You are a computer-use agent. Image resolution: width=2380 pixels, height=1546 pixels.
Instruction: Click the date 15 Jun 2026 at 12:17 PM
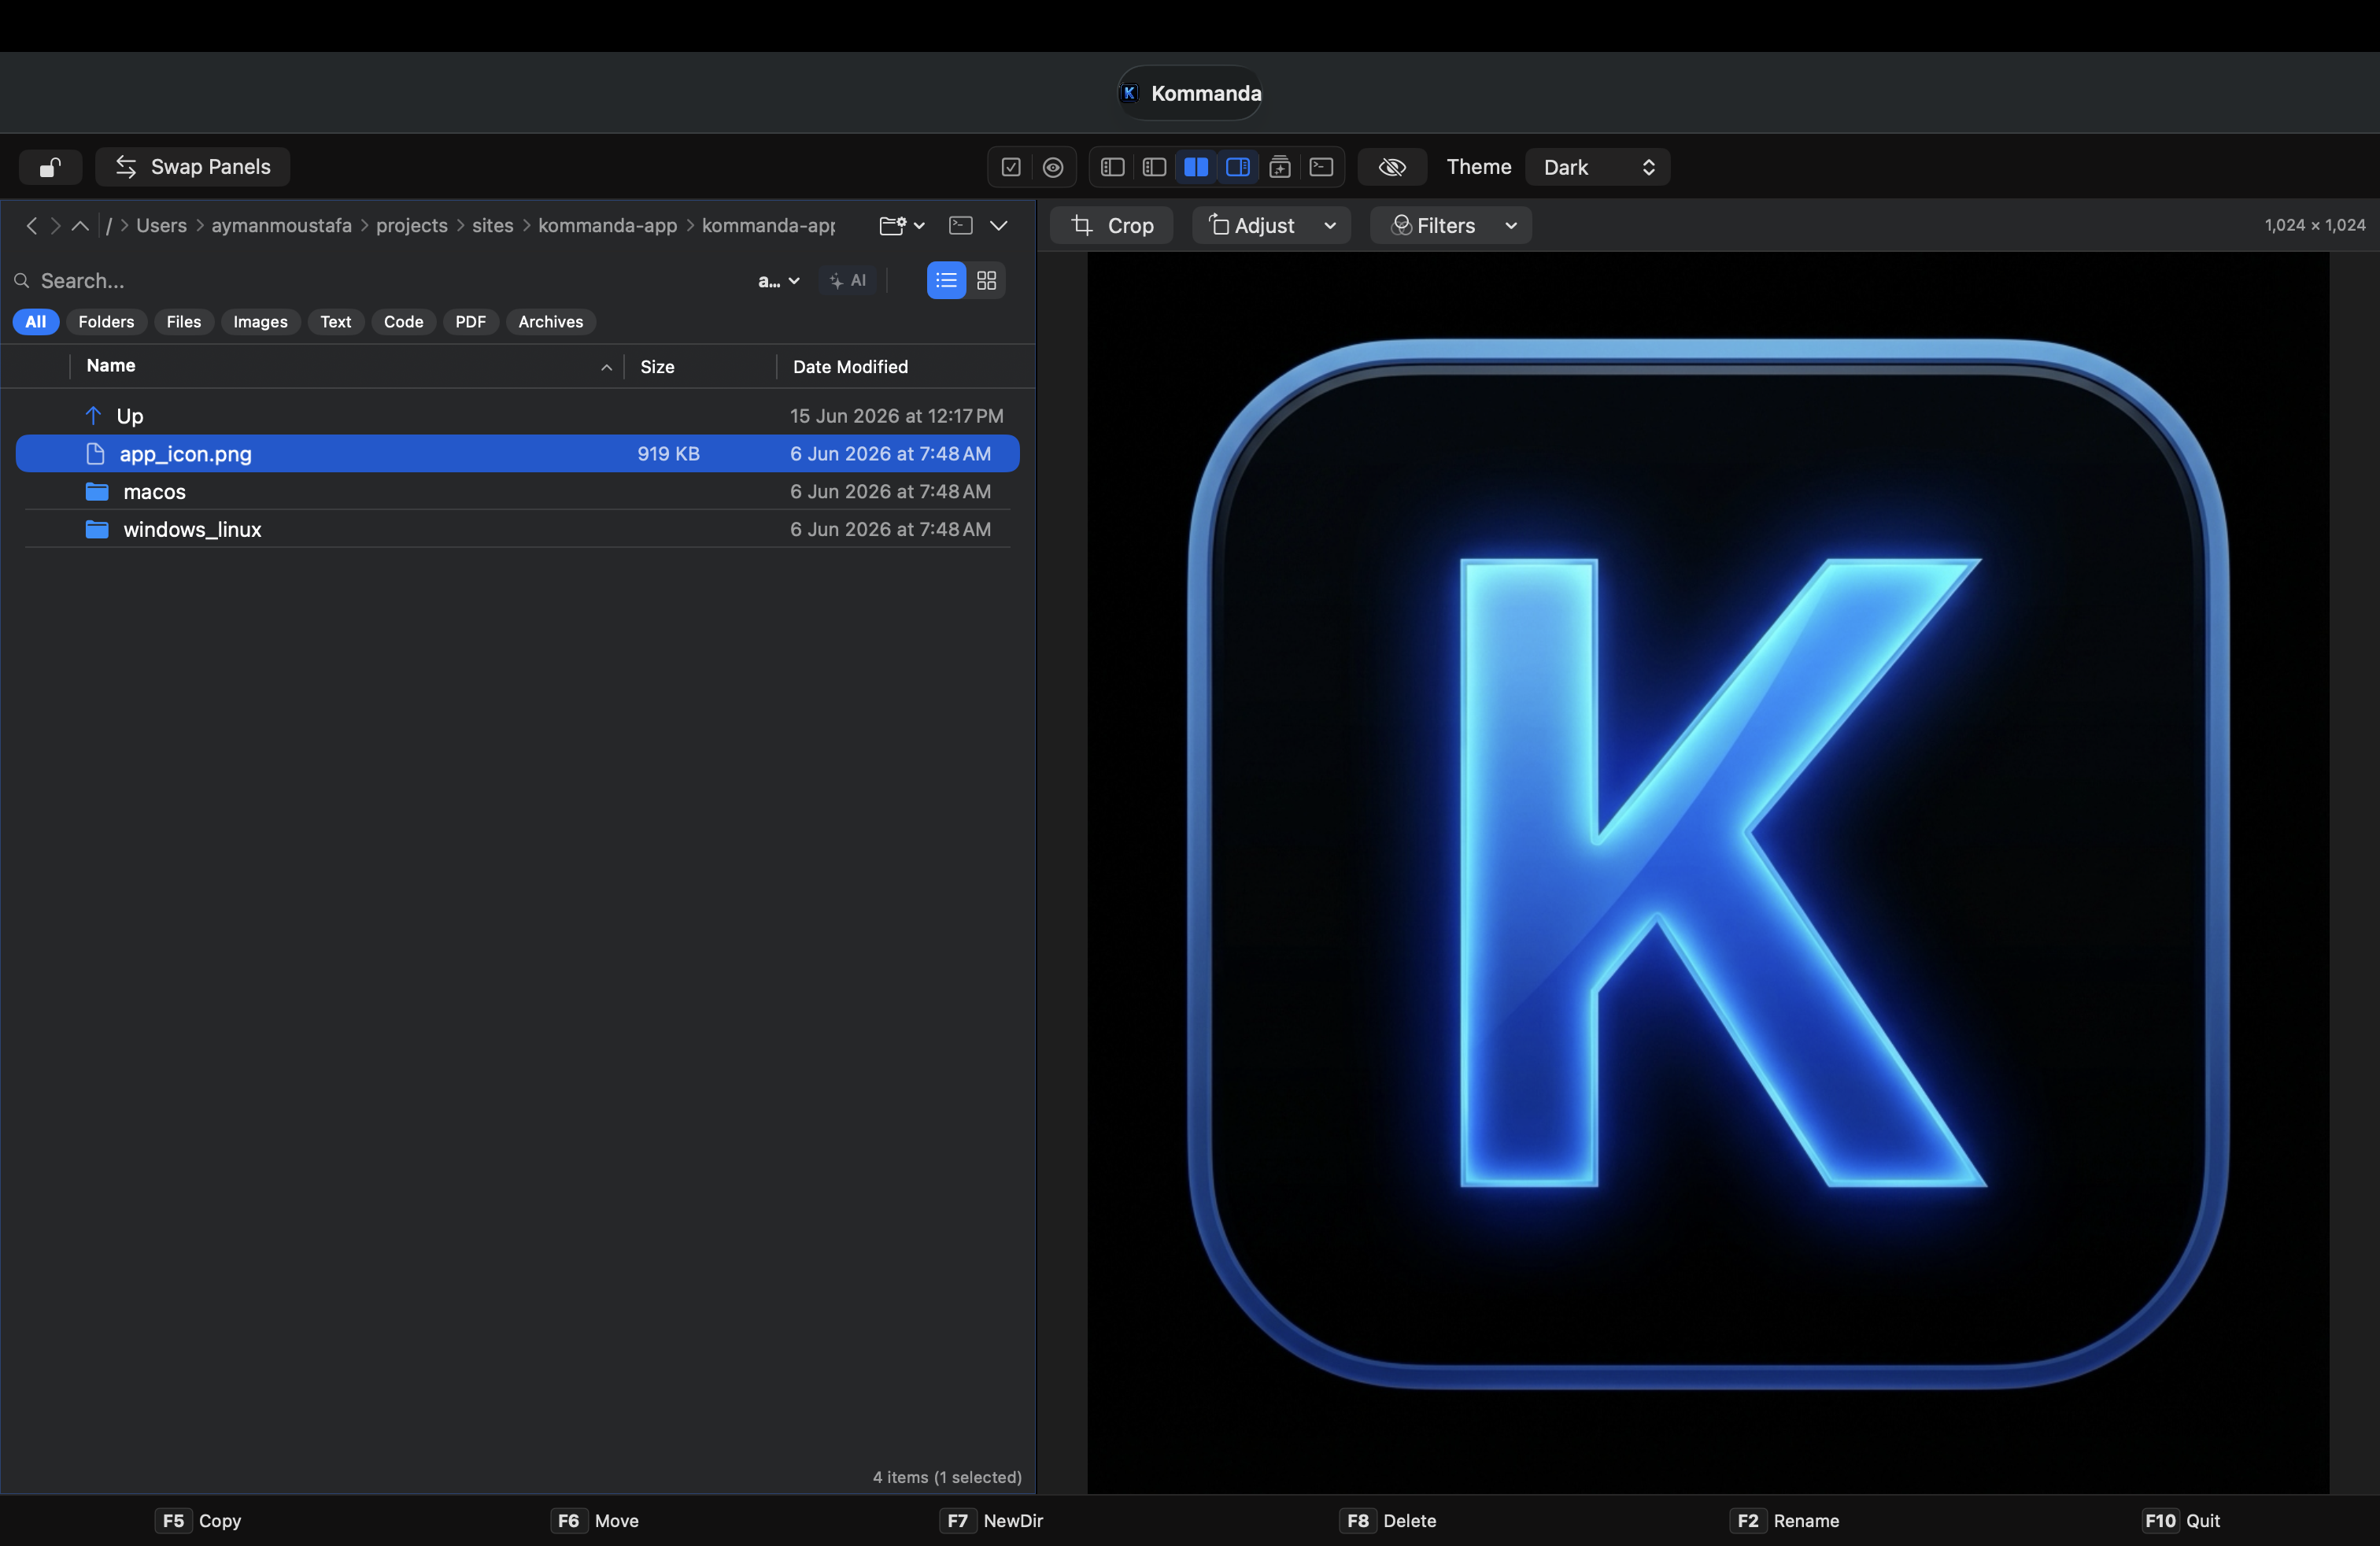(x=897, y=416)
